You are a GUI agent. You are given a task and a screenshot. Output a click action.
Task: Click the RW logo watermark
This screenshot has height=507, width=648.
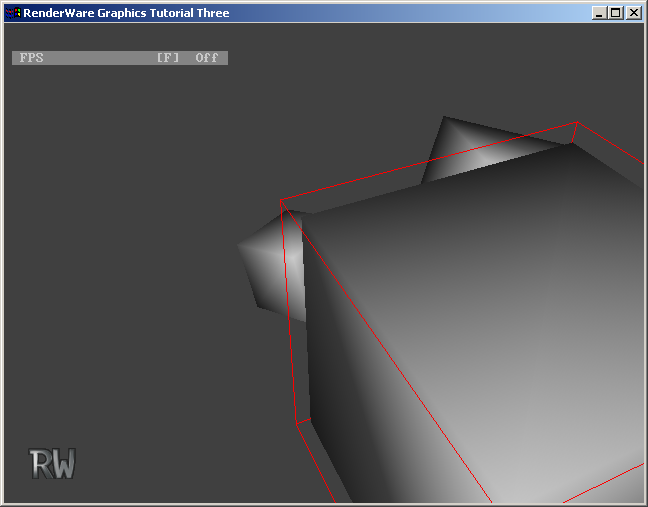(53, 464)
